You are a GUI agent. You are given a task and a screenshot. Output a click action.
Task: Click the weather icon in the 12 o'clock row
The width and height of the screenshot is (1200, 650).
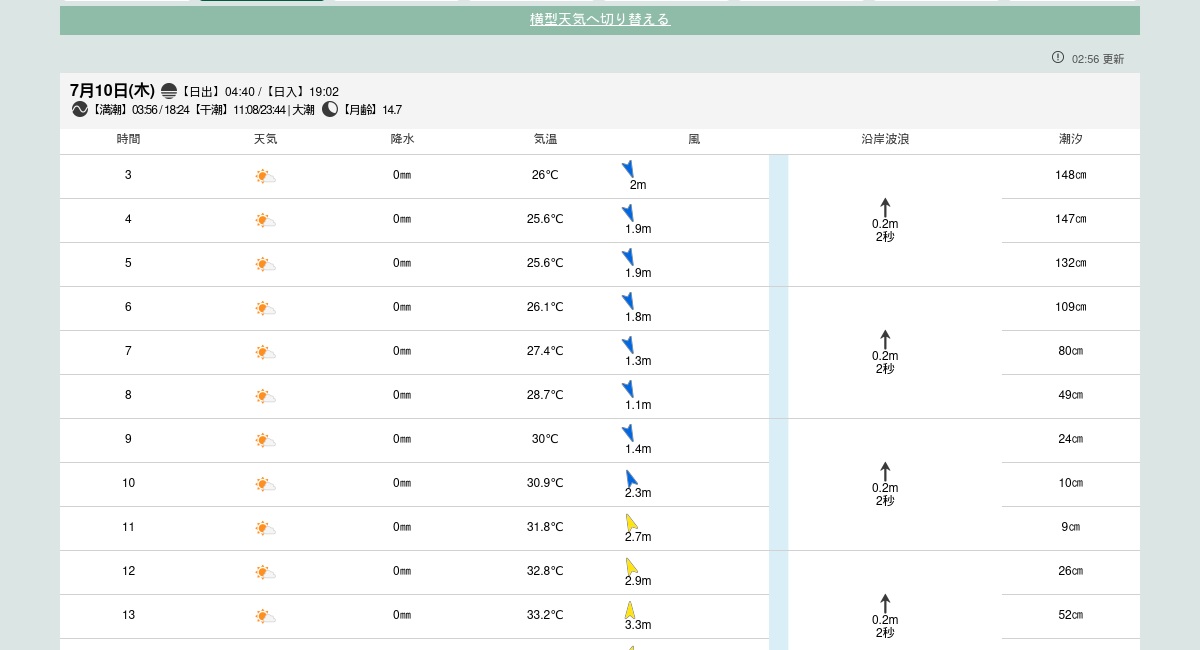265,572
